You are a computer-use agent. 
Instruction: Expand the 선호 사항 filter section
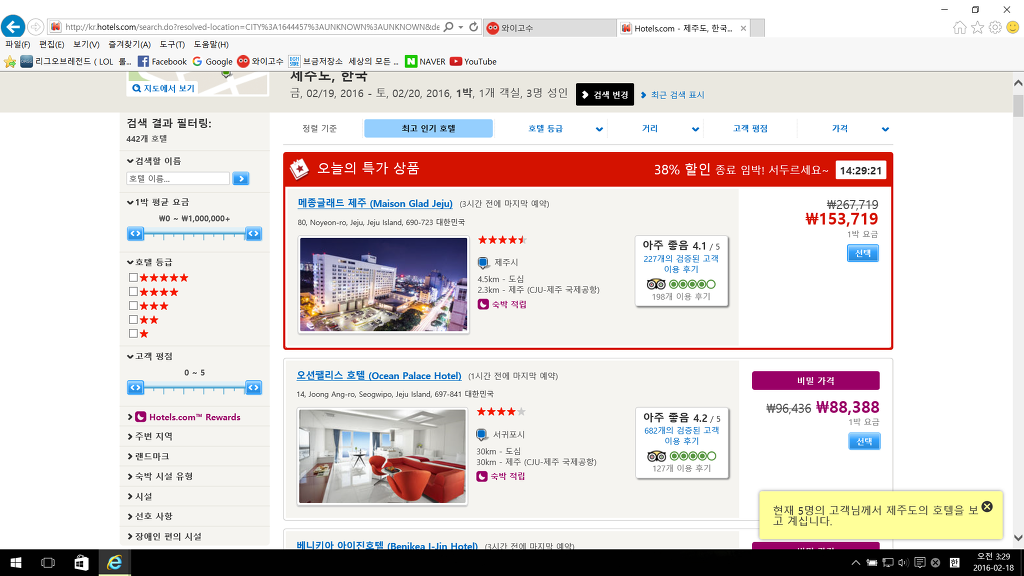tap(150, 517)
